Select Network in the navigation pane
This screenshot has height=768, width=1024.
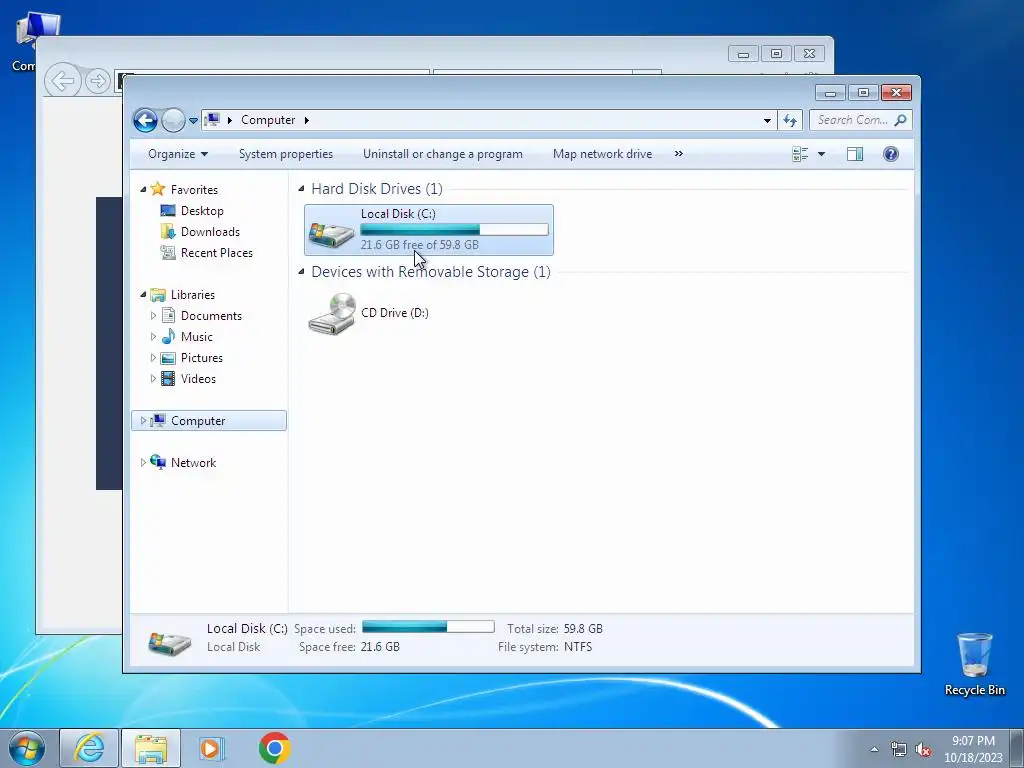(193, 462)
